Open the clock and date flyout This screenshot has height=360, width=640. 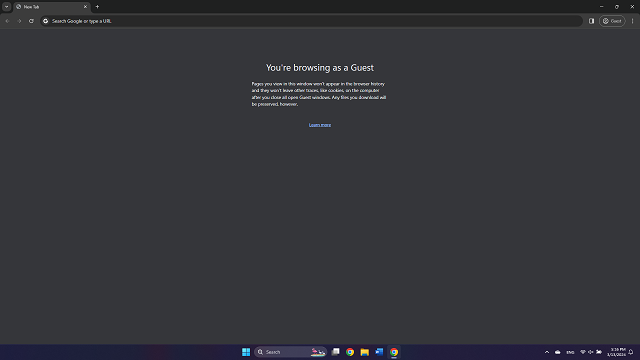[x=616, y=352]
